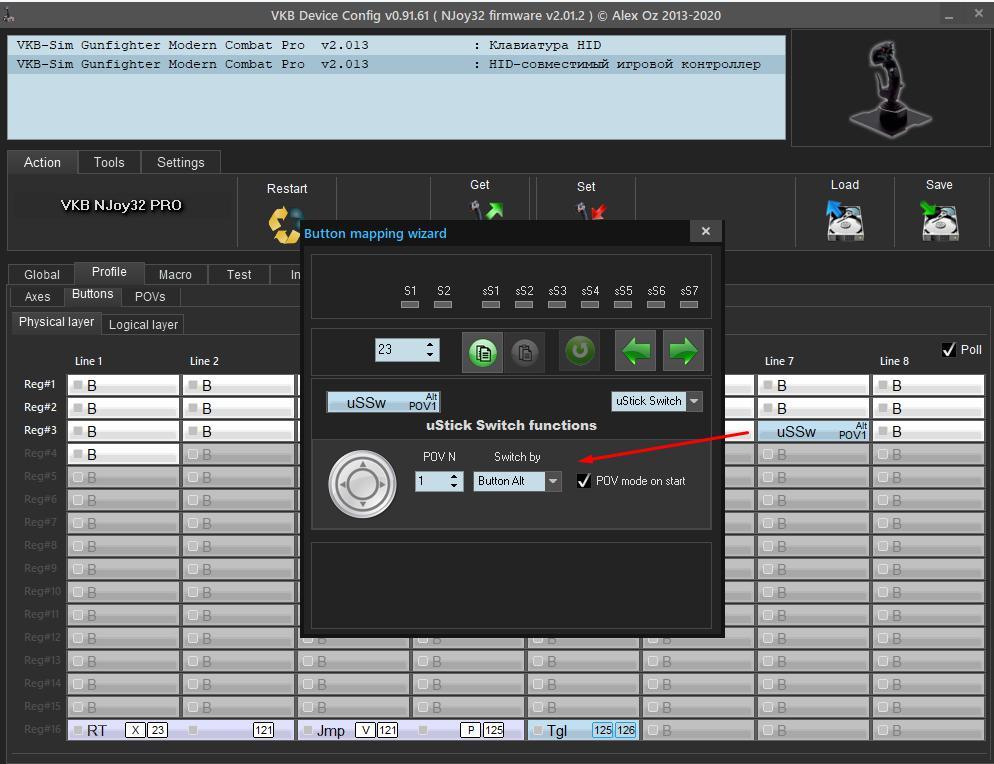Click the Reg#2 Line 2 B cell
This screenshot has height=764, width=994.
pos(238,408)
